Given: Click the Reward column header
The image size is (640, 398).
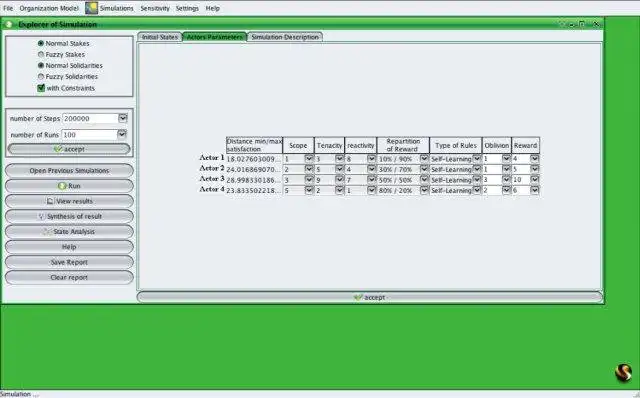Looking at the screenshot, I should click(x=525, y=145).
